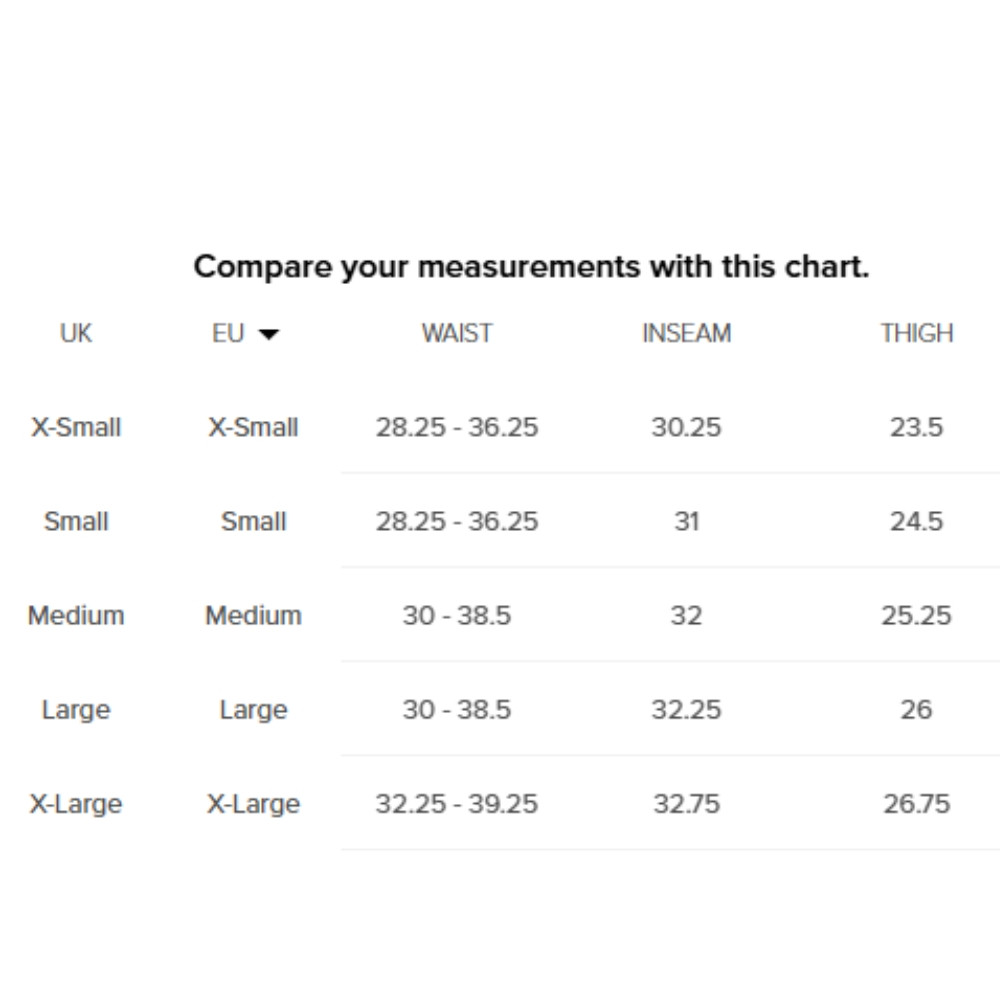The width and height of the screenshot is (1000, 1000).
Task: Click UK Medium size label
Action: point(76,615)
